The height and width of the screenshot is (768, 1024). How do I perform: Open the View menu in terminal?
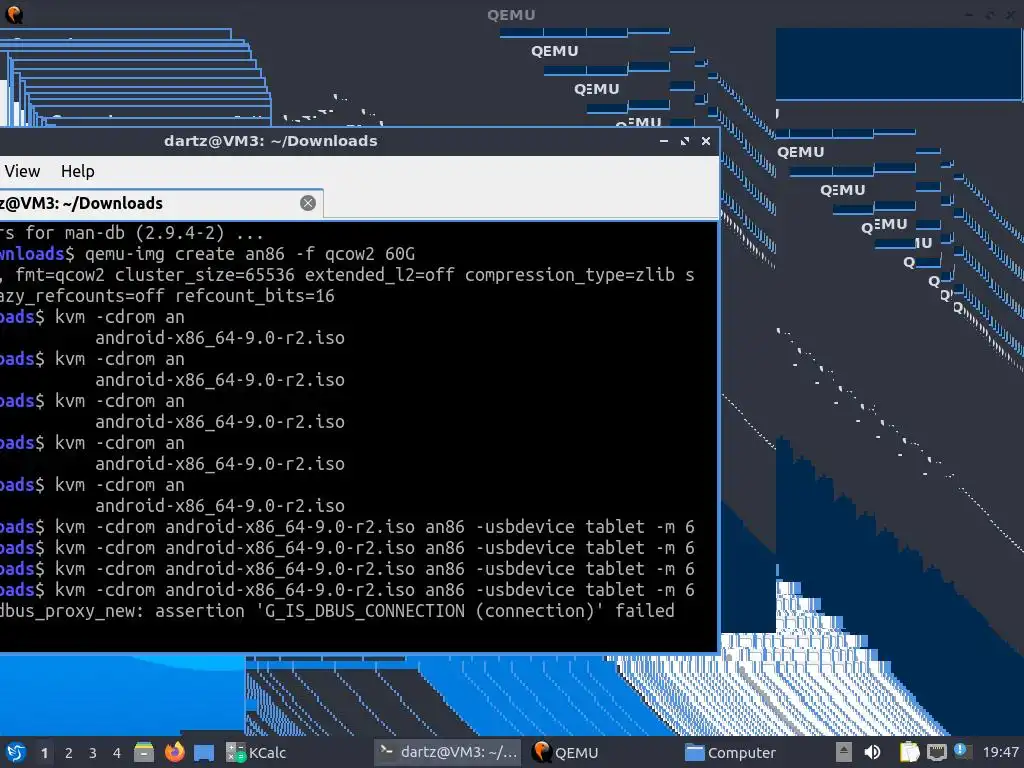22,171
